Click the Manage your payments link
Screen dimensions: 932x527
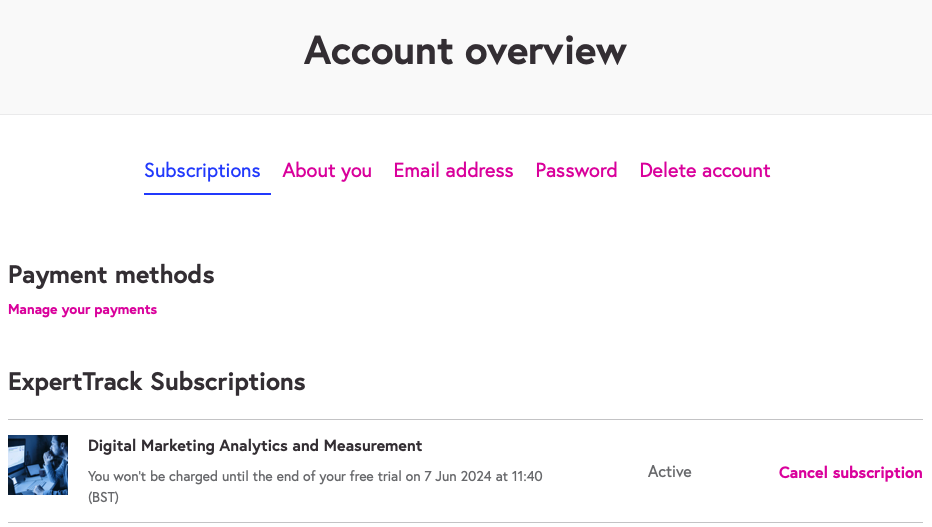click(82, 310)
